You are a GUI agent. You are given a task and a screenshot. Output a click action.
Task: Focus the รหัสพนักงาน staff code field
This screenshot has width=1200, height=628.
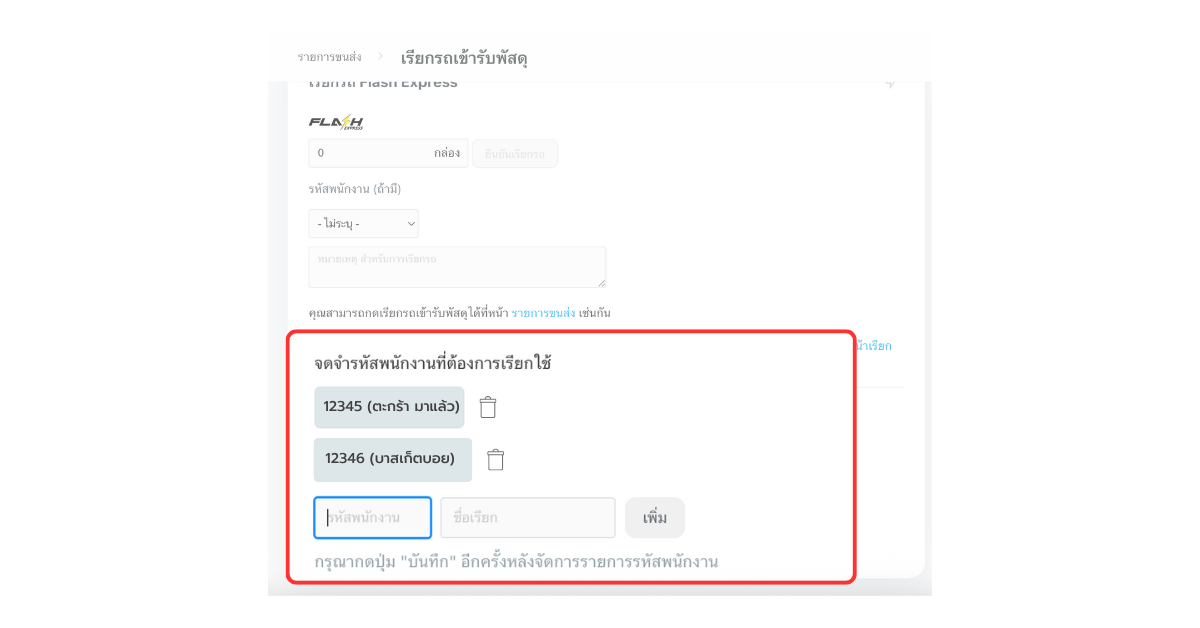point(373,518)
